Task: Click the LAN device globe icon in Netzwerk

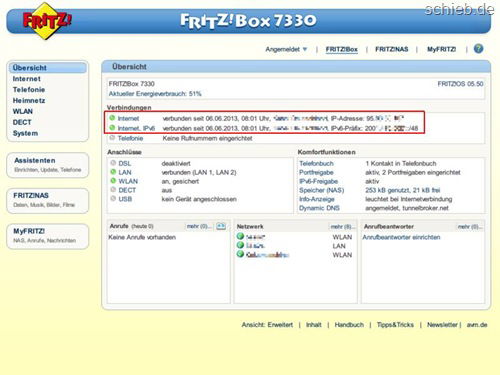Action: point(240,245)
